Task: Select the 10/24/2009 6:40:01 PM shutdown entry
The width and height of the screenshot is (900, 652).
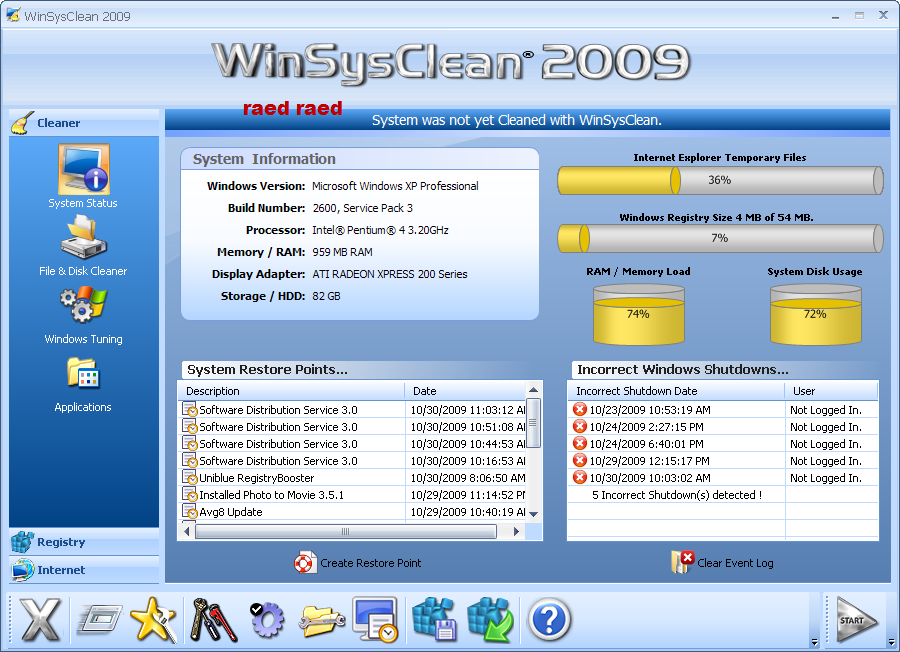Action: click(x=723, y=444)
